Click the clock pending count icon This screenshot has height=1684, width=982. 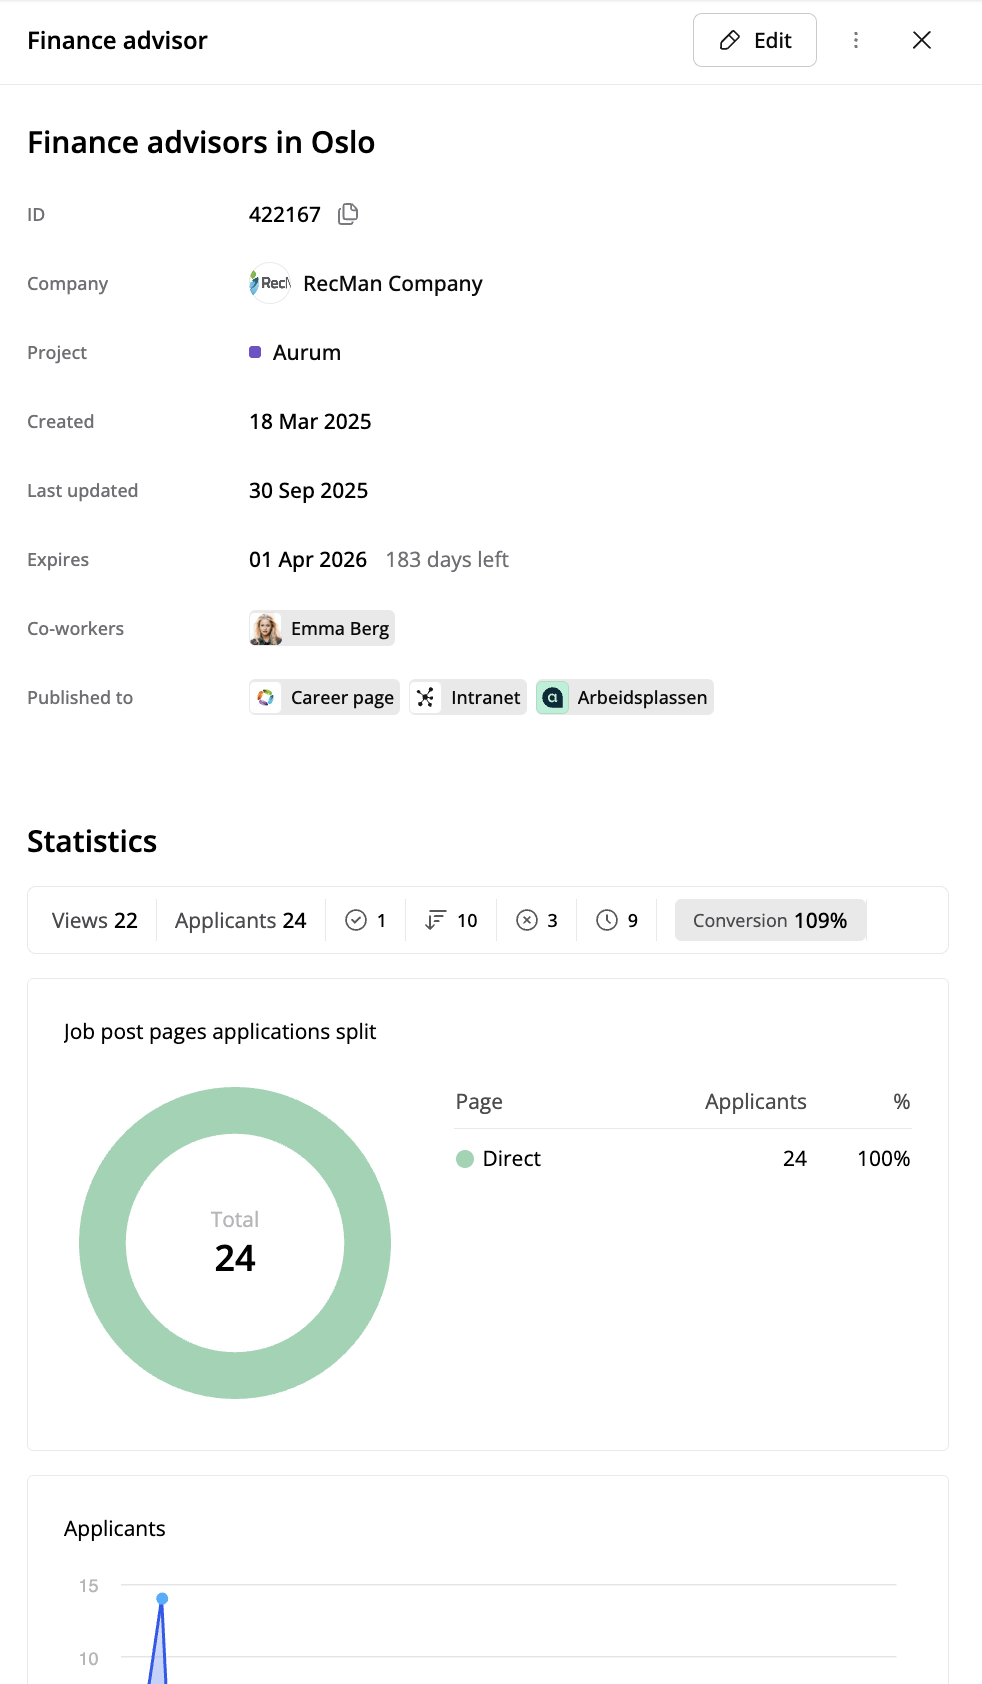point(607,920)
